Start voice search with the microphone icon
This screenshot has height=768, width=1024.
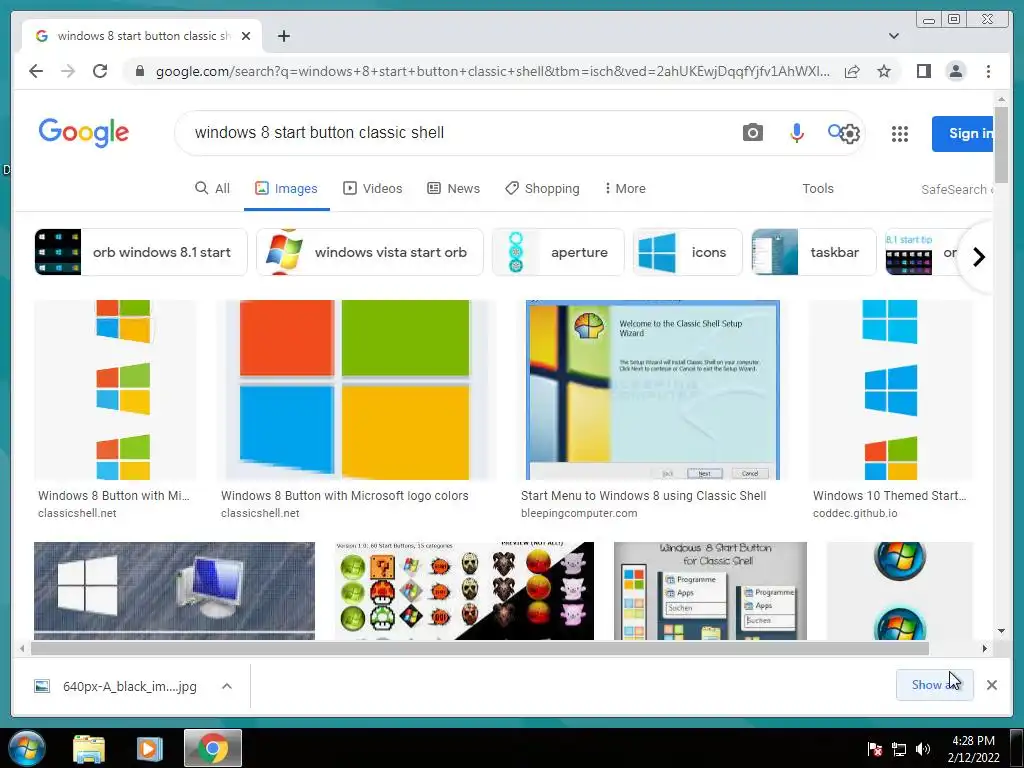pos(796,133)
